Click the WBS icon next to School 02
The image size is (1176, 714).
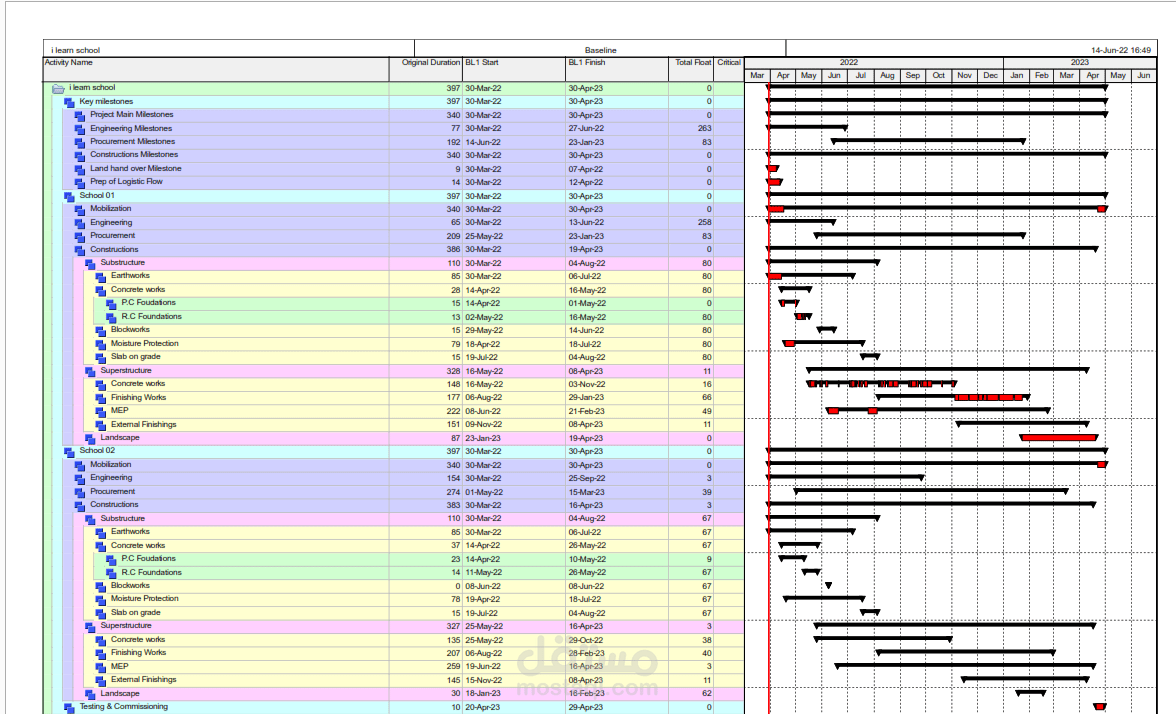tap(69, 452)
